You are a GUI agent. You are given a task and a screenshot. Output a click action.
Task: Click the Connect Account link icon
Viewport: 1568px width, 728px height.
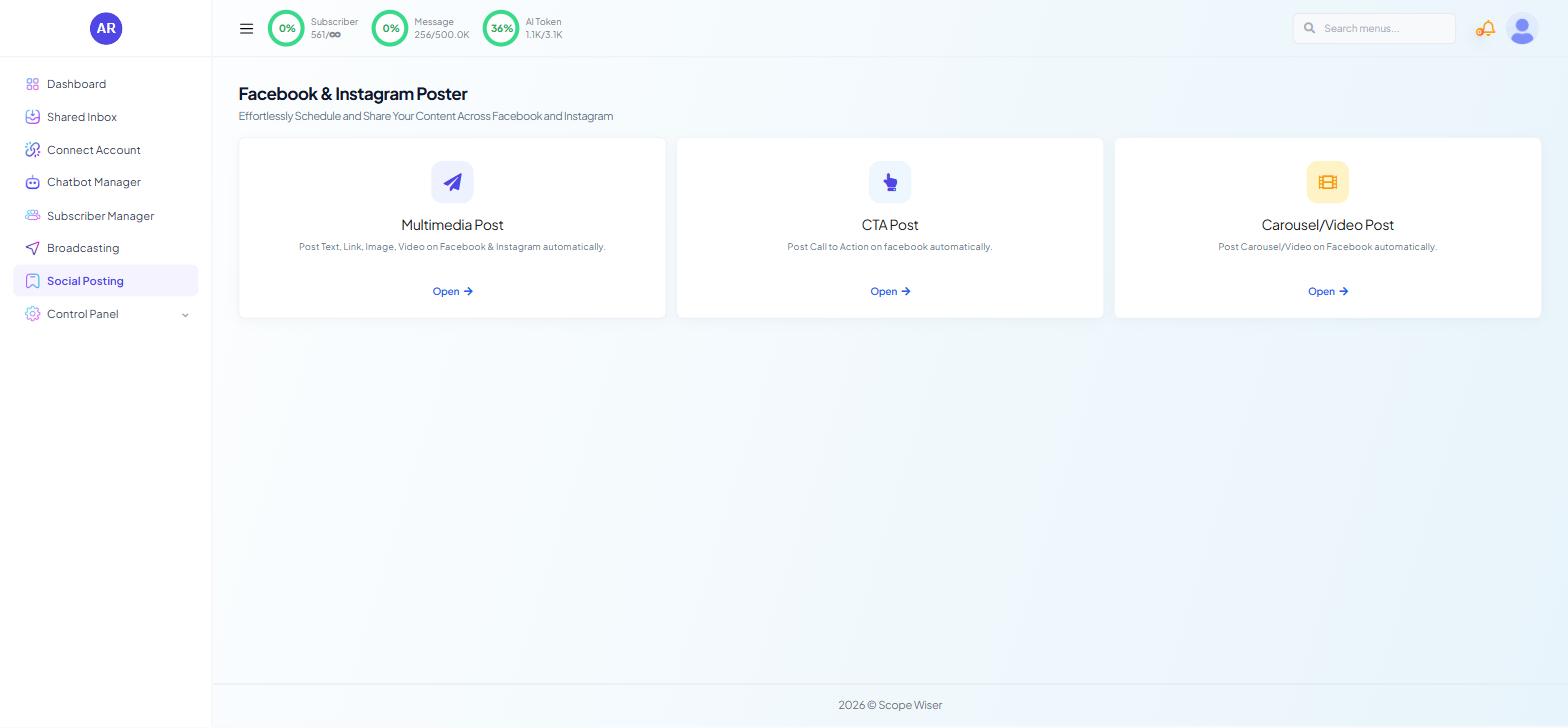point(32,150)
